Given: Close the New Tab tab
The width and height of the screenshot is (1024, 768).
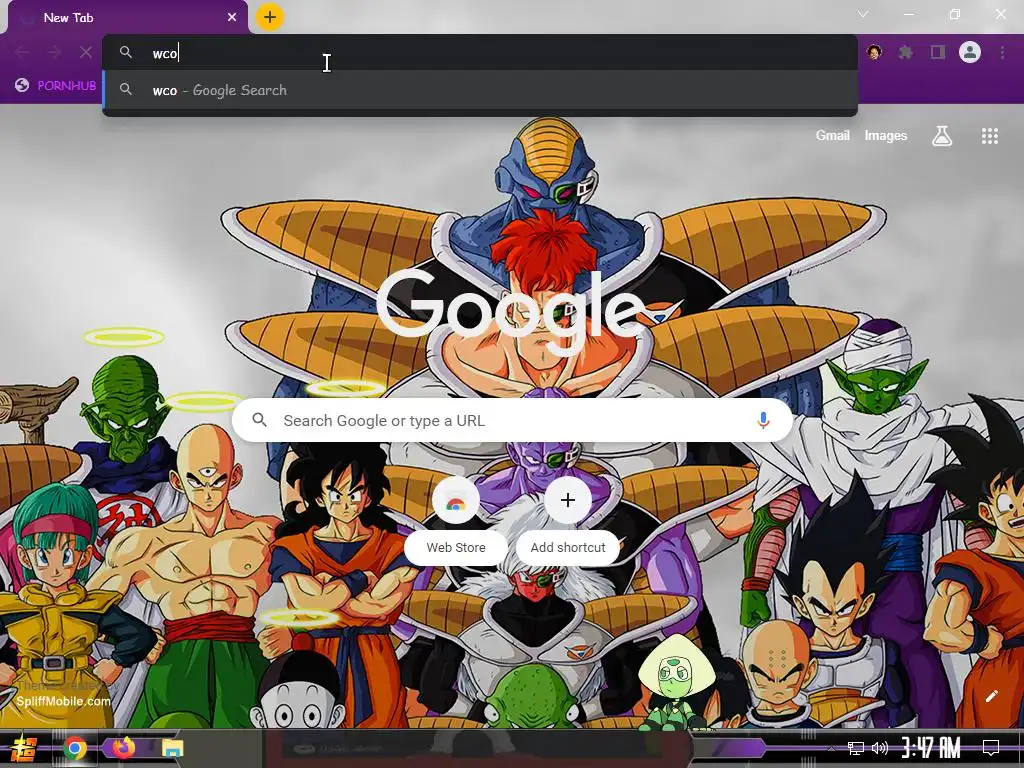Looking at the screenshot, I should [x=232, y=18].
